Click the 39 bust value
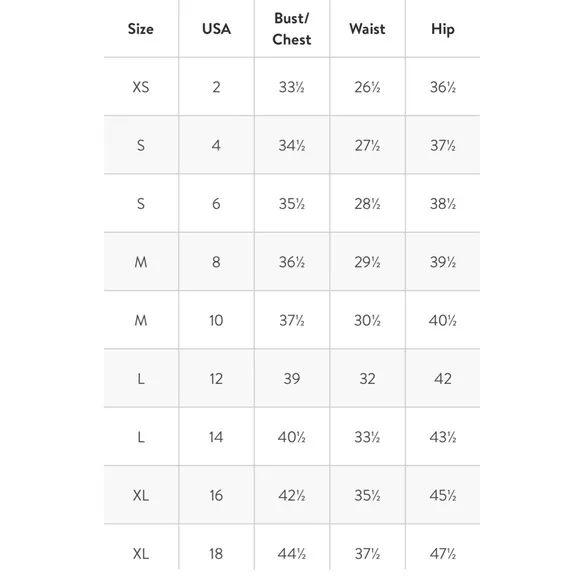Screen dimensions: 580x580 click(x=292, y=379)
